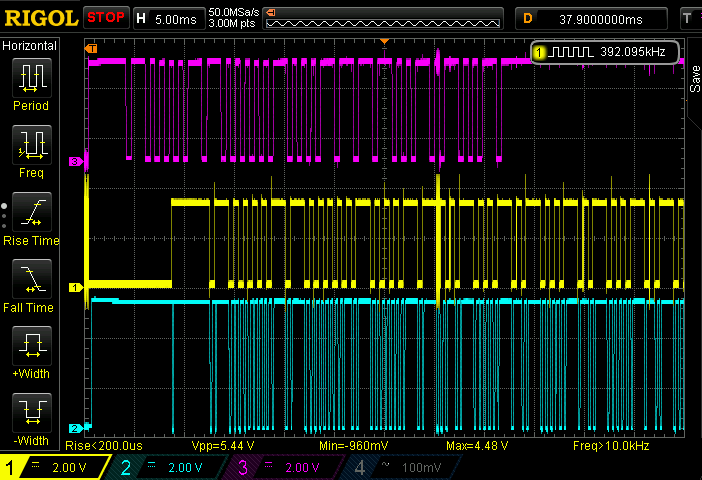The height and width of the screenshot is (480, 702).
Task: Open the Horizontal menu header
Action: pyautogui.click(x=31, y=46)
